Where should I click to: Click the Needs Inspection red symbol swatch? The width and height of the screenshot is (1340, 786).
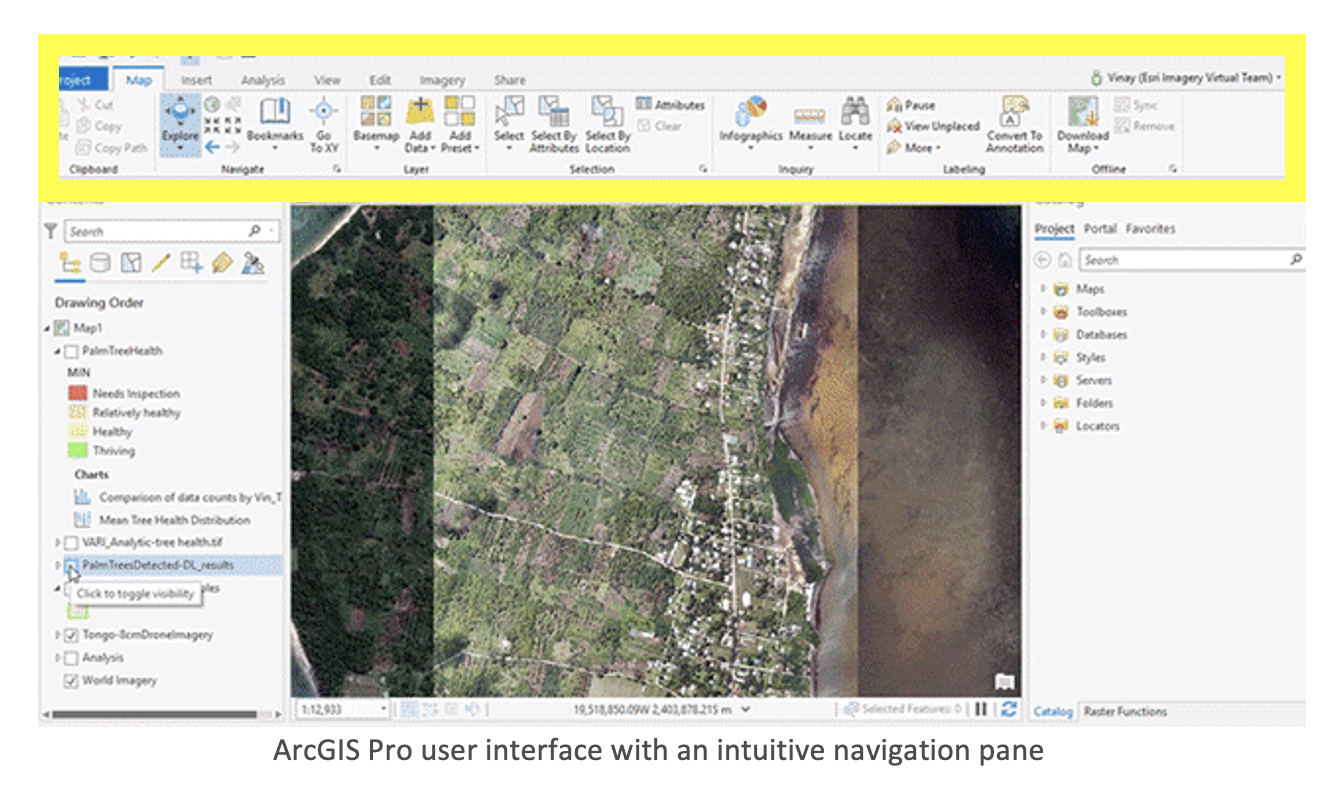(x=77, y=394)
